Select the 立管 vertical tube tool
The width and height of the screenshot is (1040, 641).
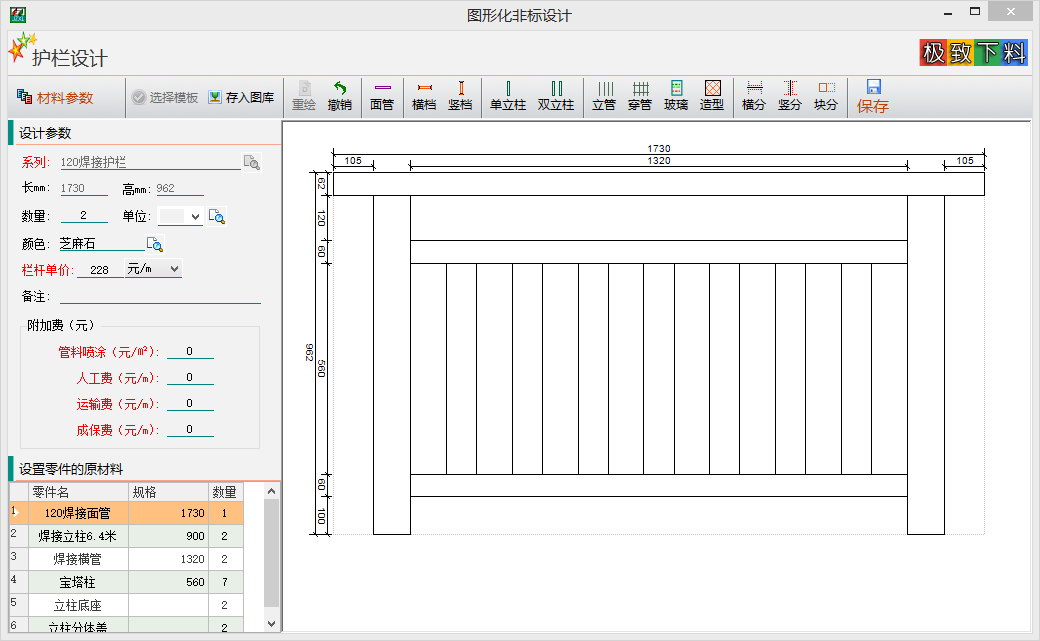604,97
